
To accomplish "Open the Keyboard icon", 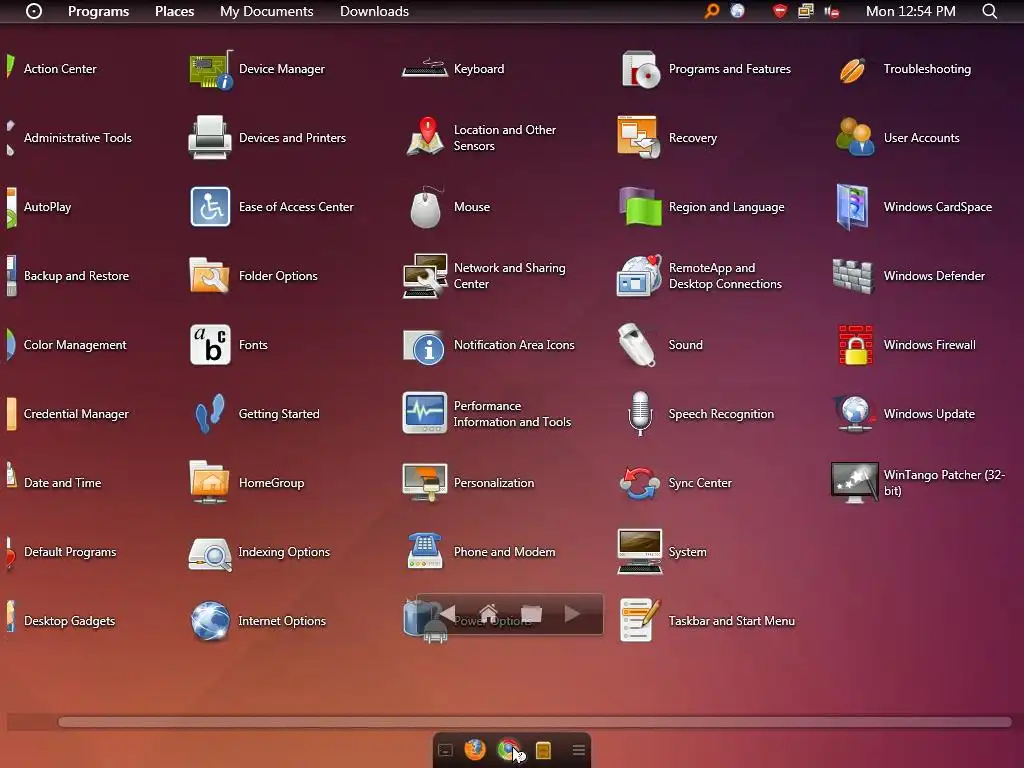I will (x=424, y=68).
